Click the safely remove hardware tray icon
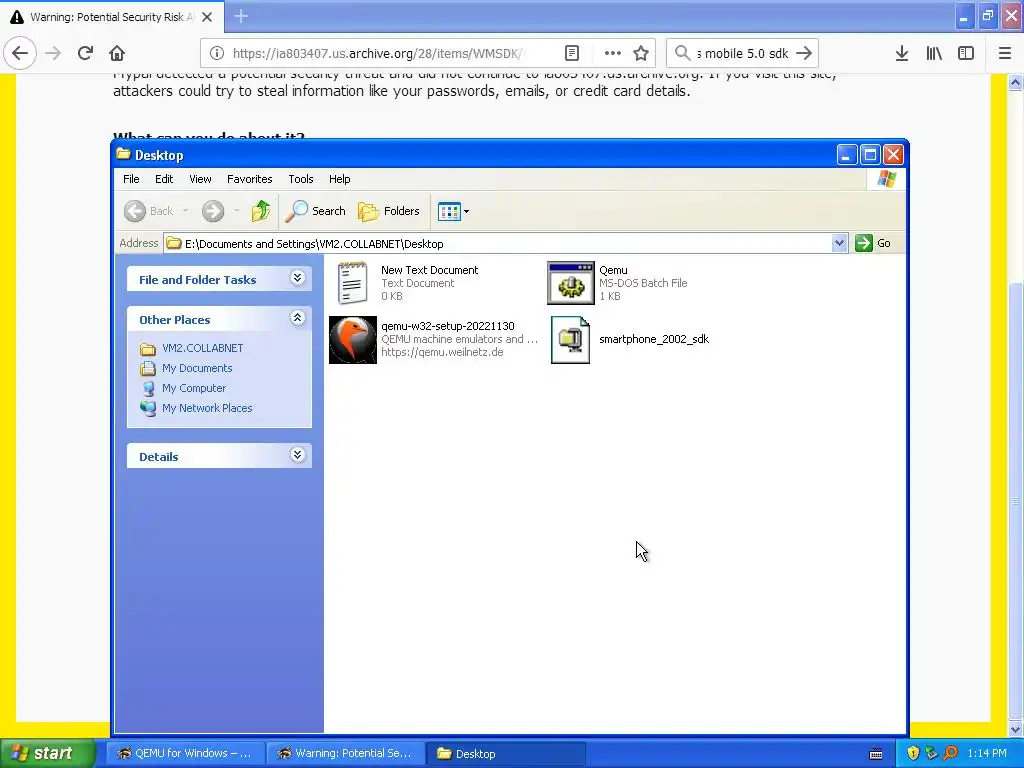1024x768 pixels. pos(931,753)
